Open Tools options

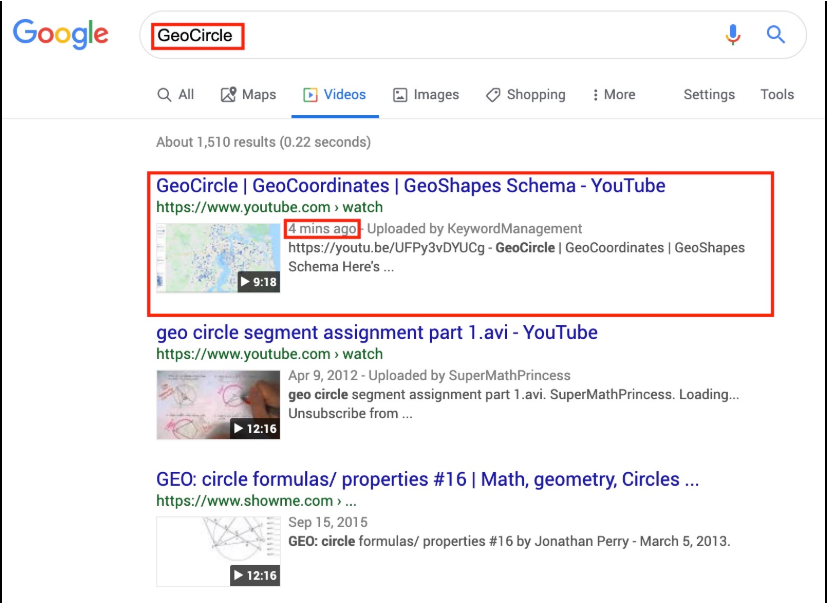[x=777, y=94]
